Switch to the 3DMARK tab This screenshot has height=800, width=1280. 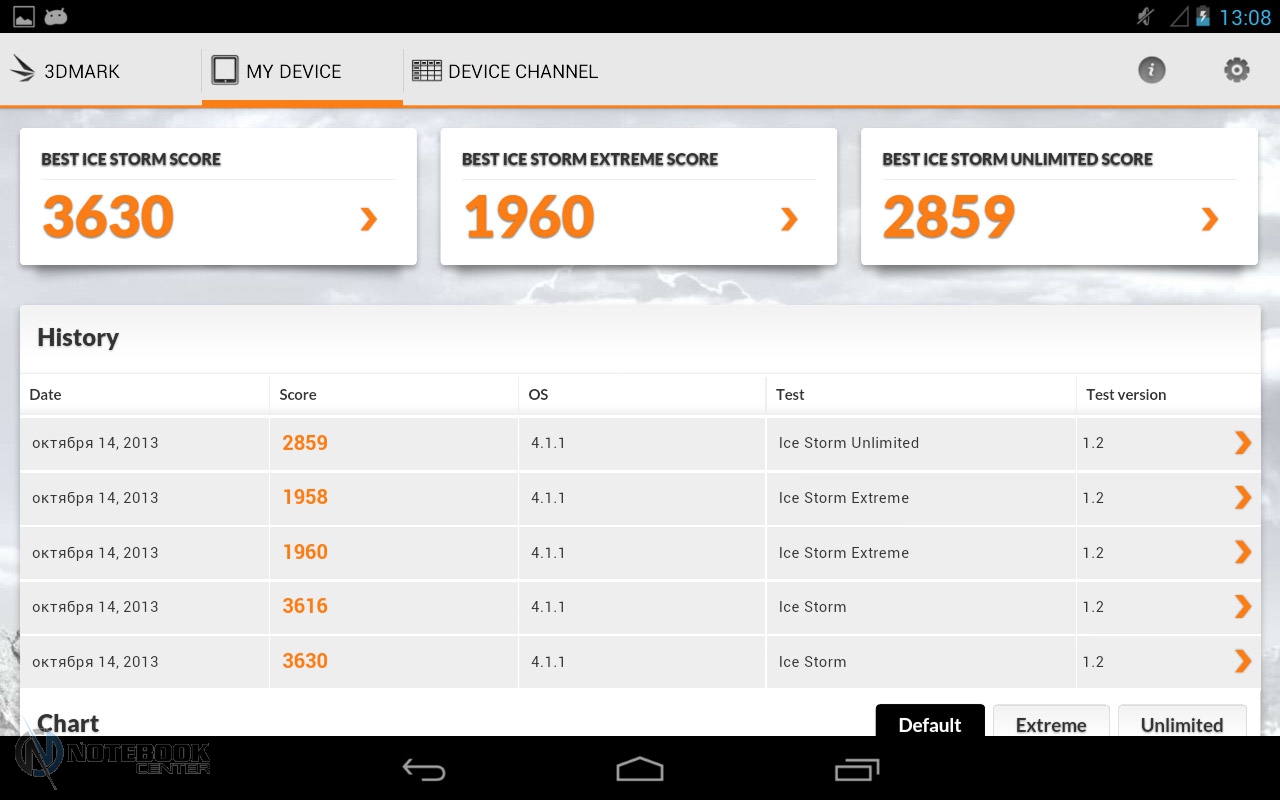[66, 71]
